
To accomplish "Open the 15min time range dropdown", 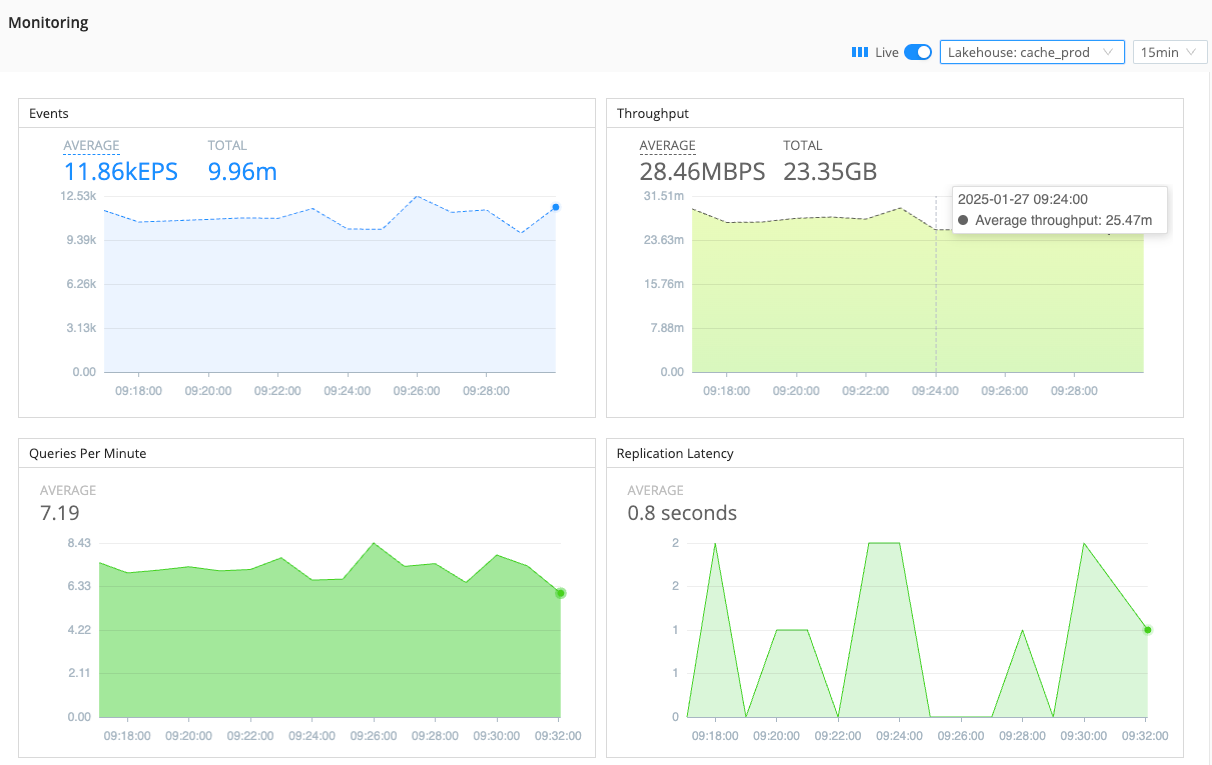I will tap(1168, 52).
